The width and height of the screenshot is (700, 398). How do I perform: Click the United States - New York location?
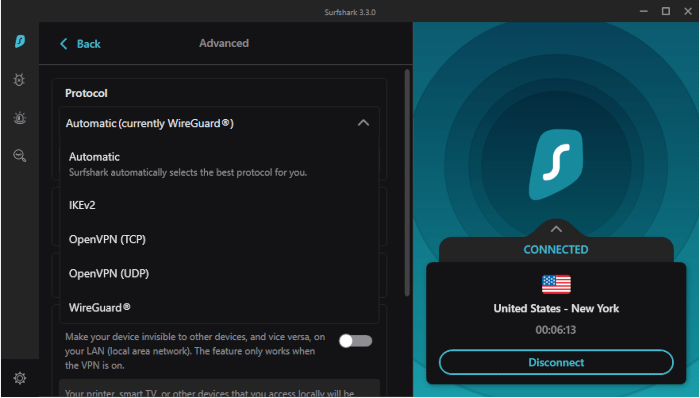[556, 309]
